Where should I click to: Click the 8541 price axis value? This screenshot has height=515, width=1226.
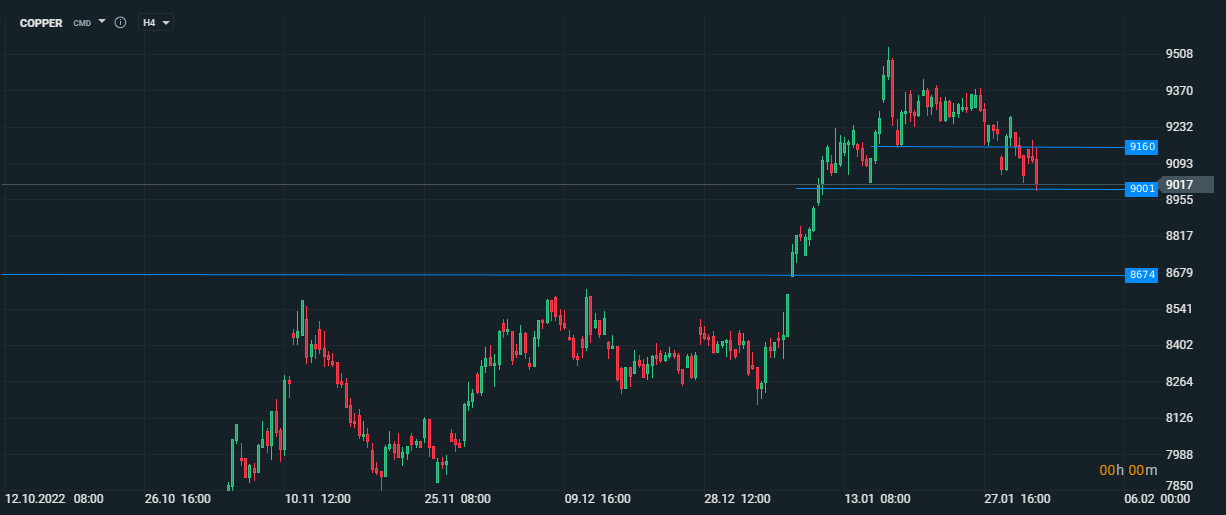point(1179,308)
